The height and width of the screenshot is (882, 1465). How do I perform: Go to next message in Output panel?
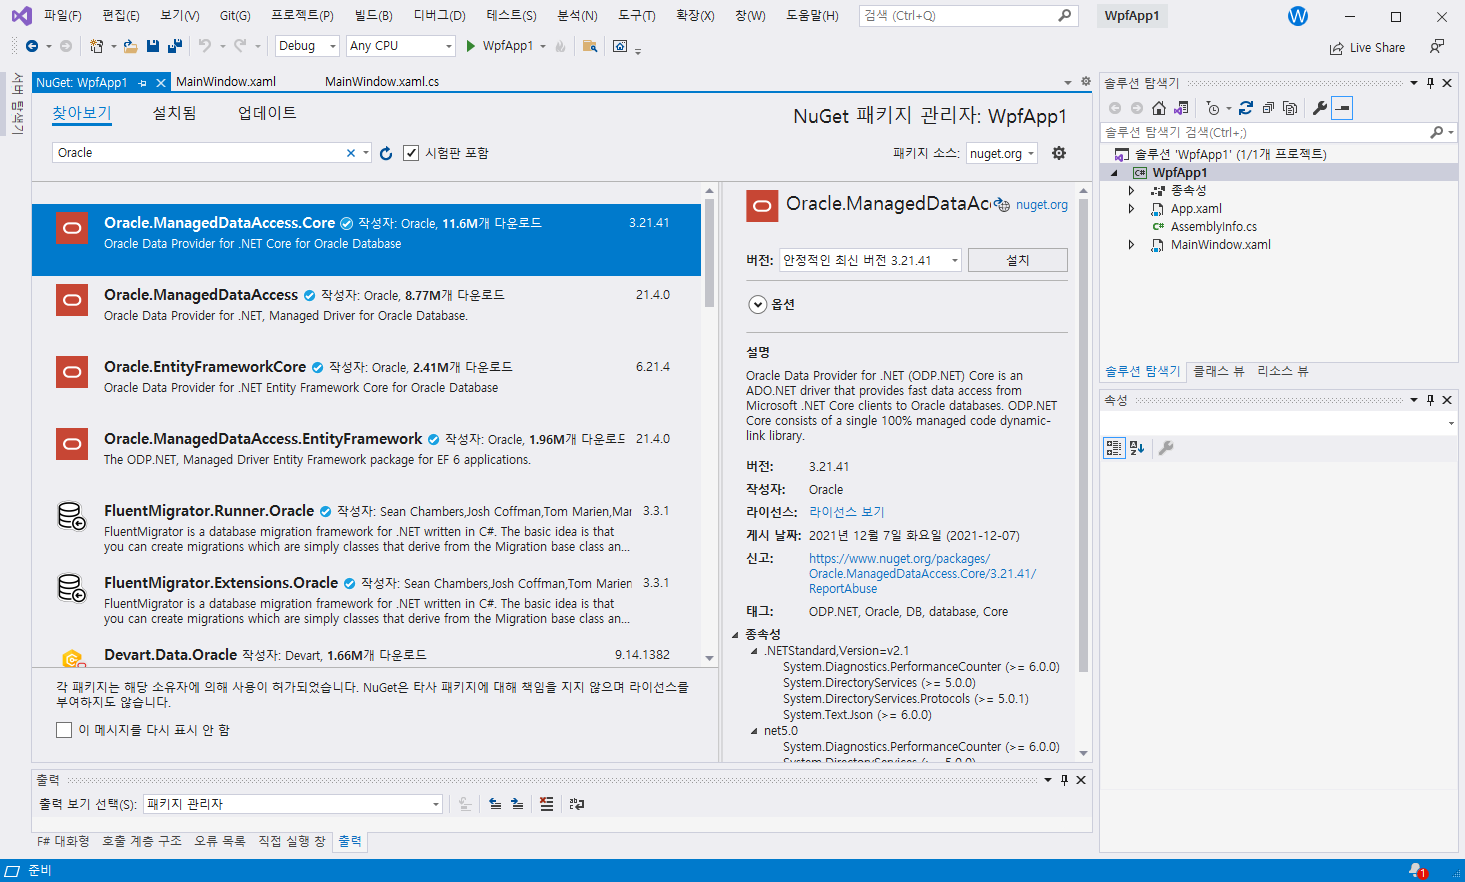(x=517, y=804)
